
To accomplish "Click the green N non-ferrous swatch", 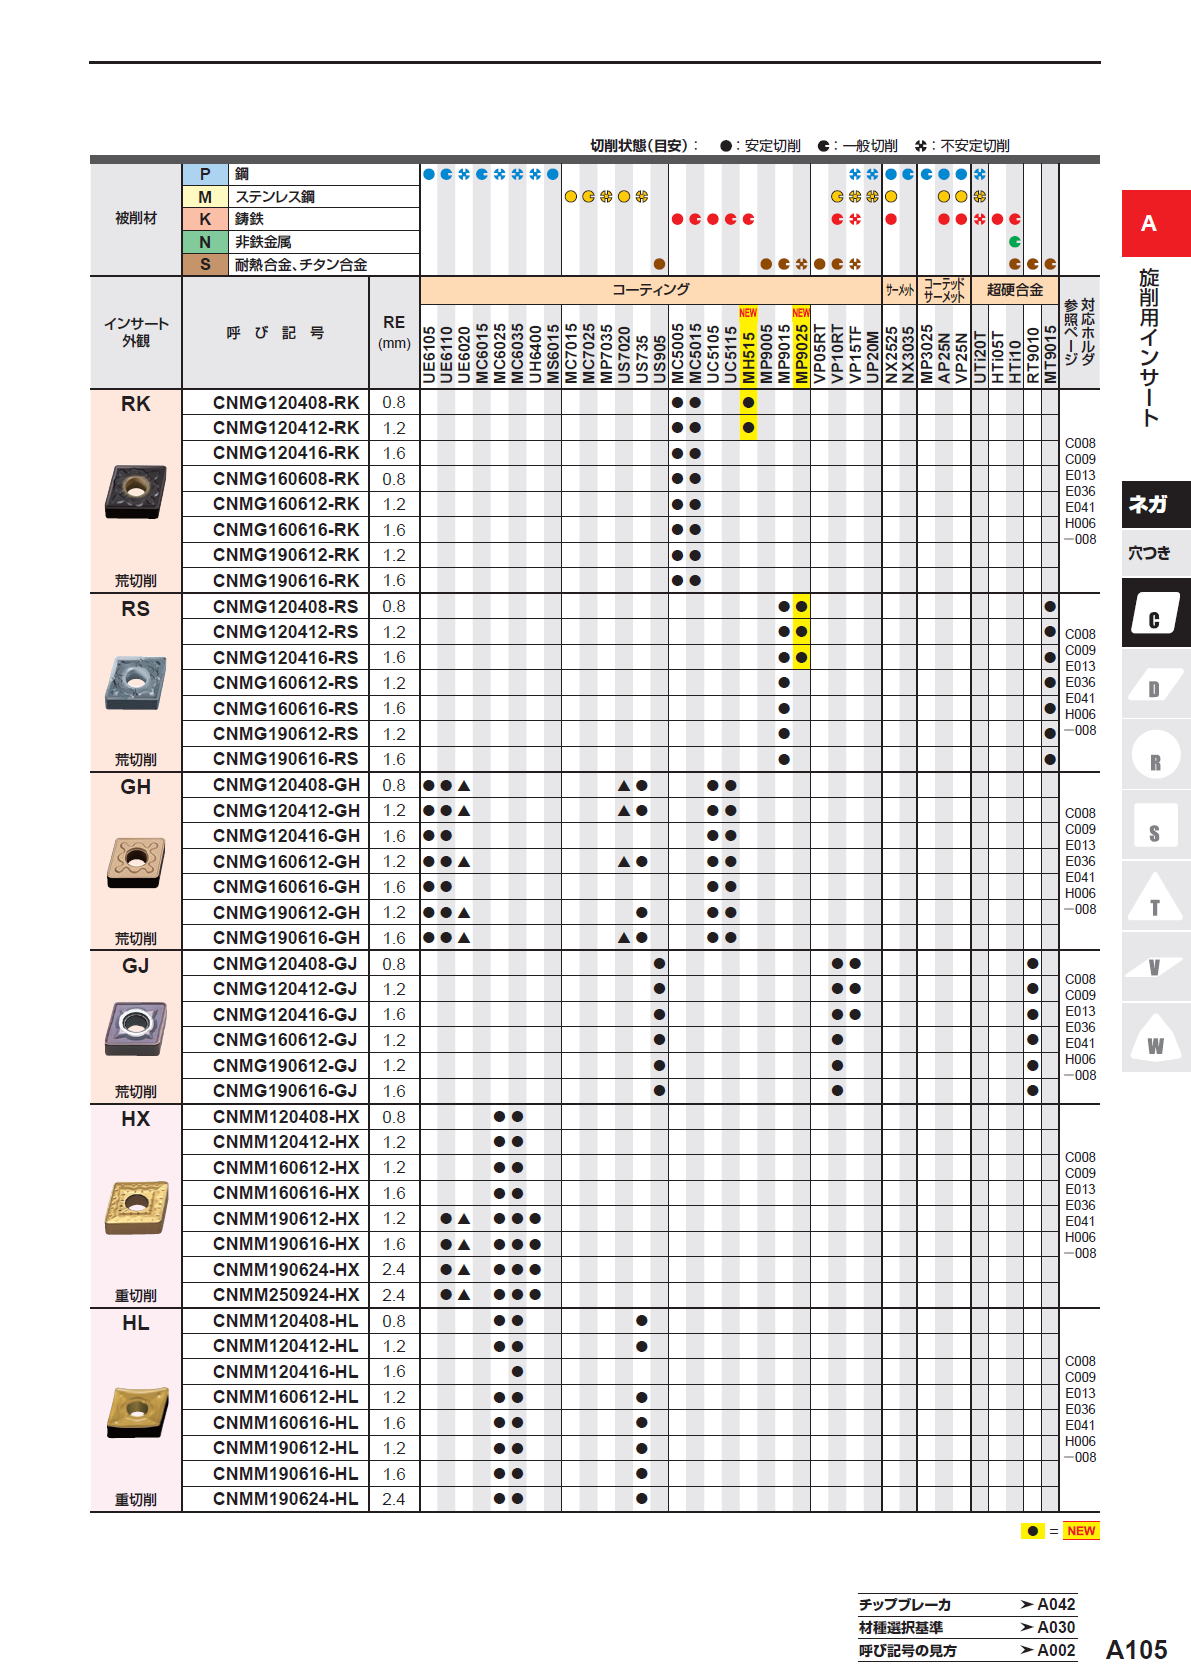I will pyautogui.click(x=205, y=242).
